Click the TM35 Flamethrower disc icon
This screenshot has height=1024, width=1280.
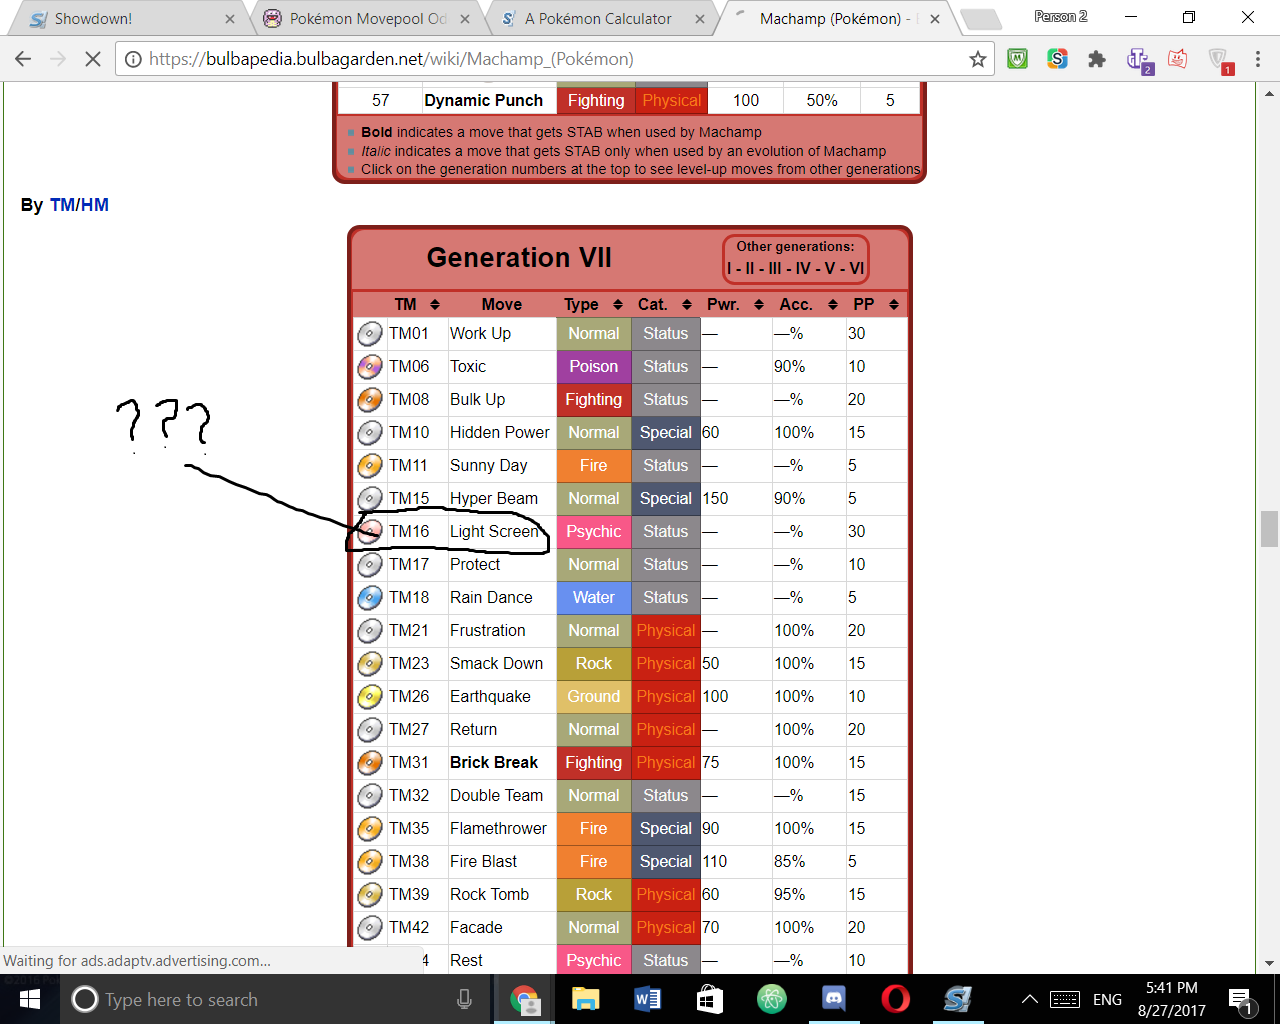click(x=370, y=829)
